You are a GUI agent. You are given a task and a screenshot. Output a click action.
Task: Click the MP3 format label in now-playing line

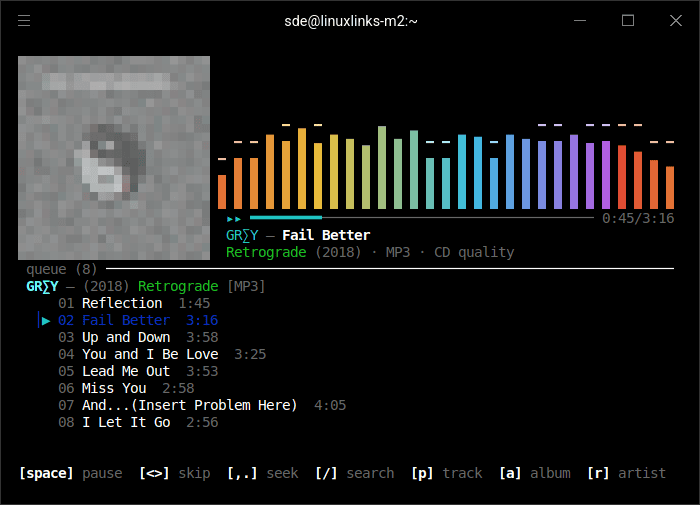point(398,252)
